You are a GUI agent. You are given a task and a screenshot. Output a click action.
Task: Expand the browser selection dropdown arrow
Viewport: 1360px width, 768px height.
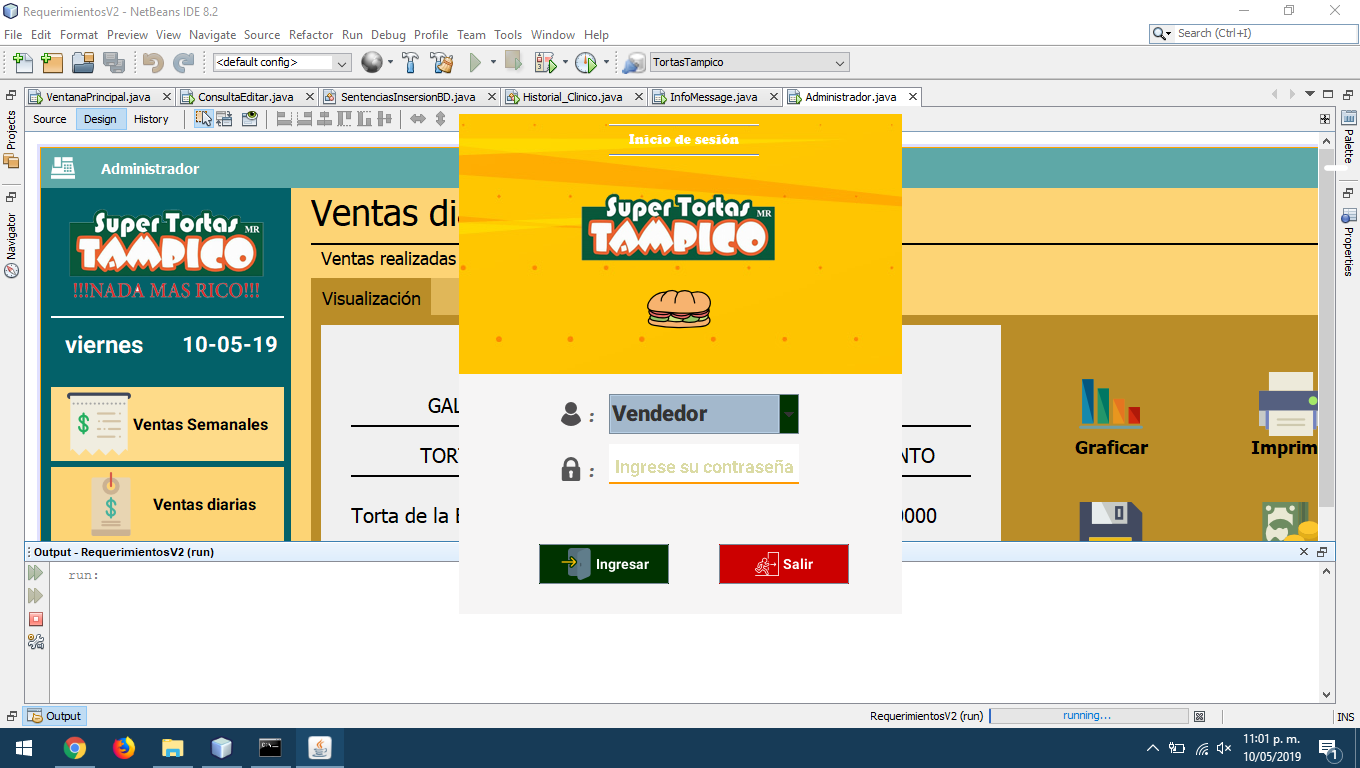click(390, 62)
